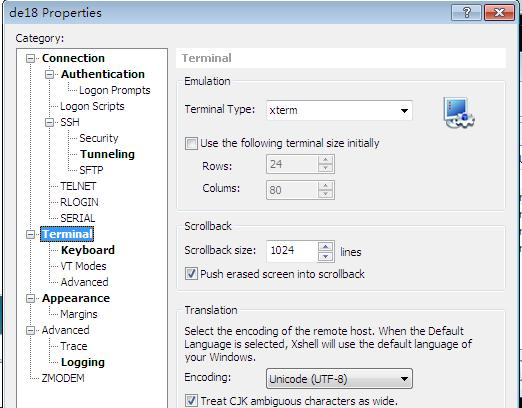Click the help question mark button
522x408 pixels.
tap(466, 13)
